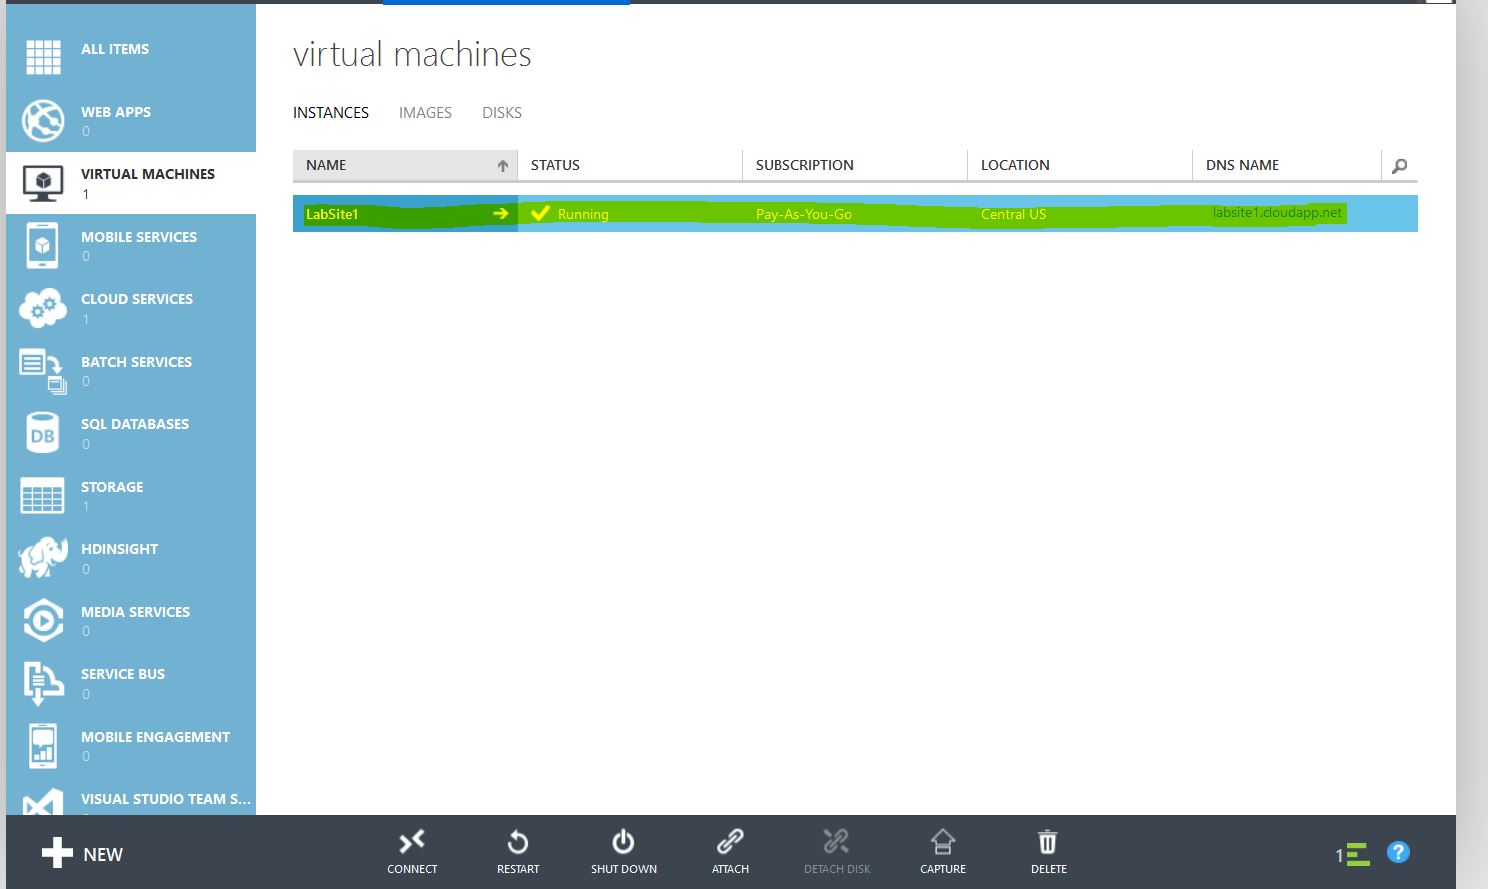Screen dimensions: 1488x889
Task: Restart the selected virtual machine
Action: pyautogui.click(x=518, y=843)
